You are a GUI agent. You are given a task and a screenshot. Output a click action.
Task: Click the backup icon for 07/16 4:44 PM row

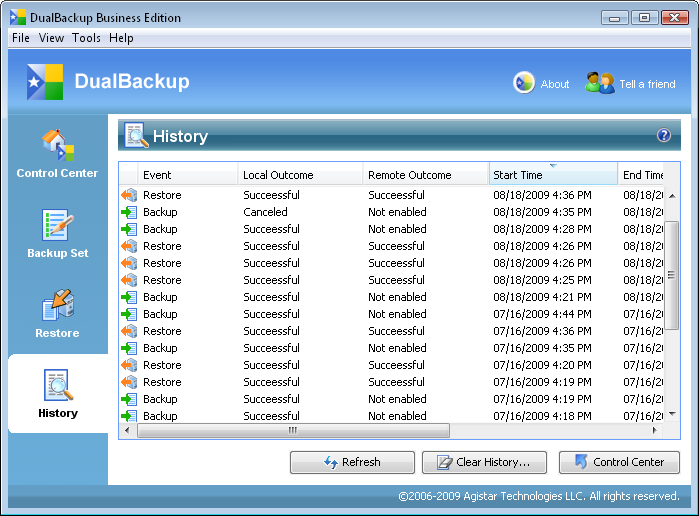129,314
